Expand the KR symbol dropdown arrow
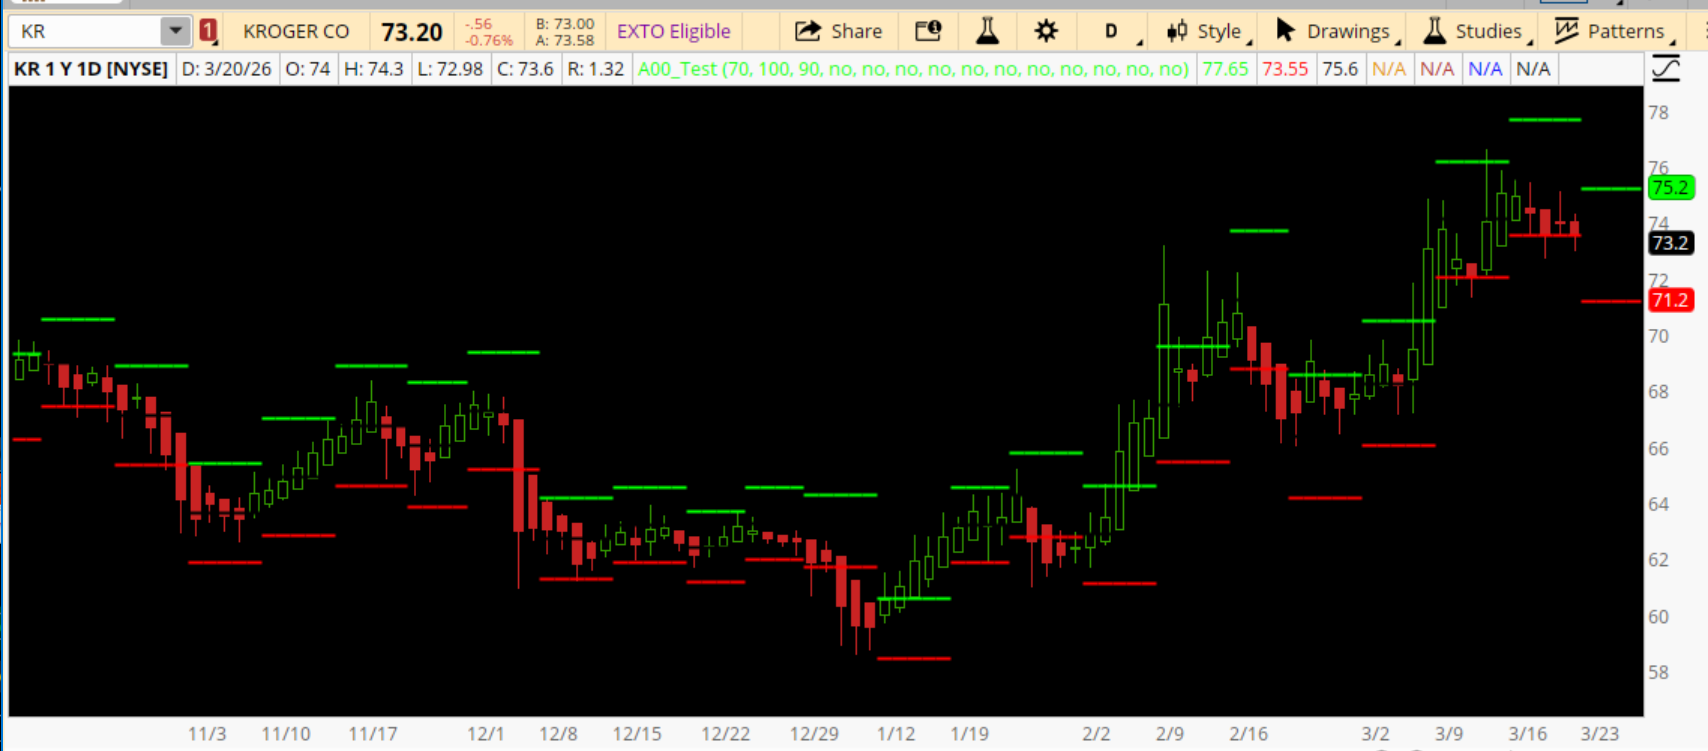 pyautogui.click(x=175, y=31)
